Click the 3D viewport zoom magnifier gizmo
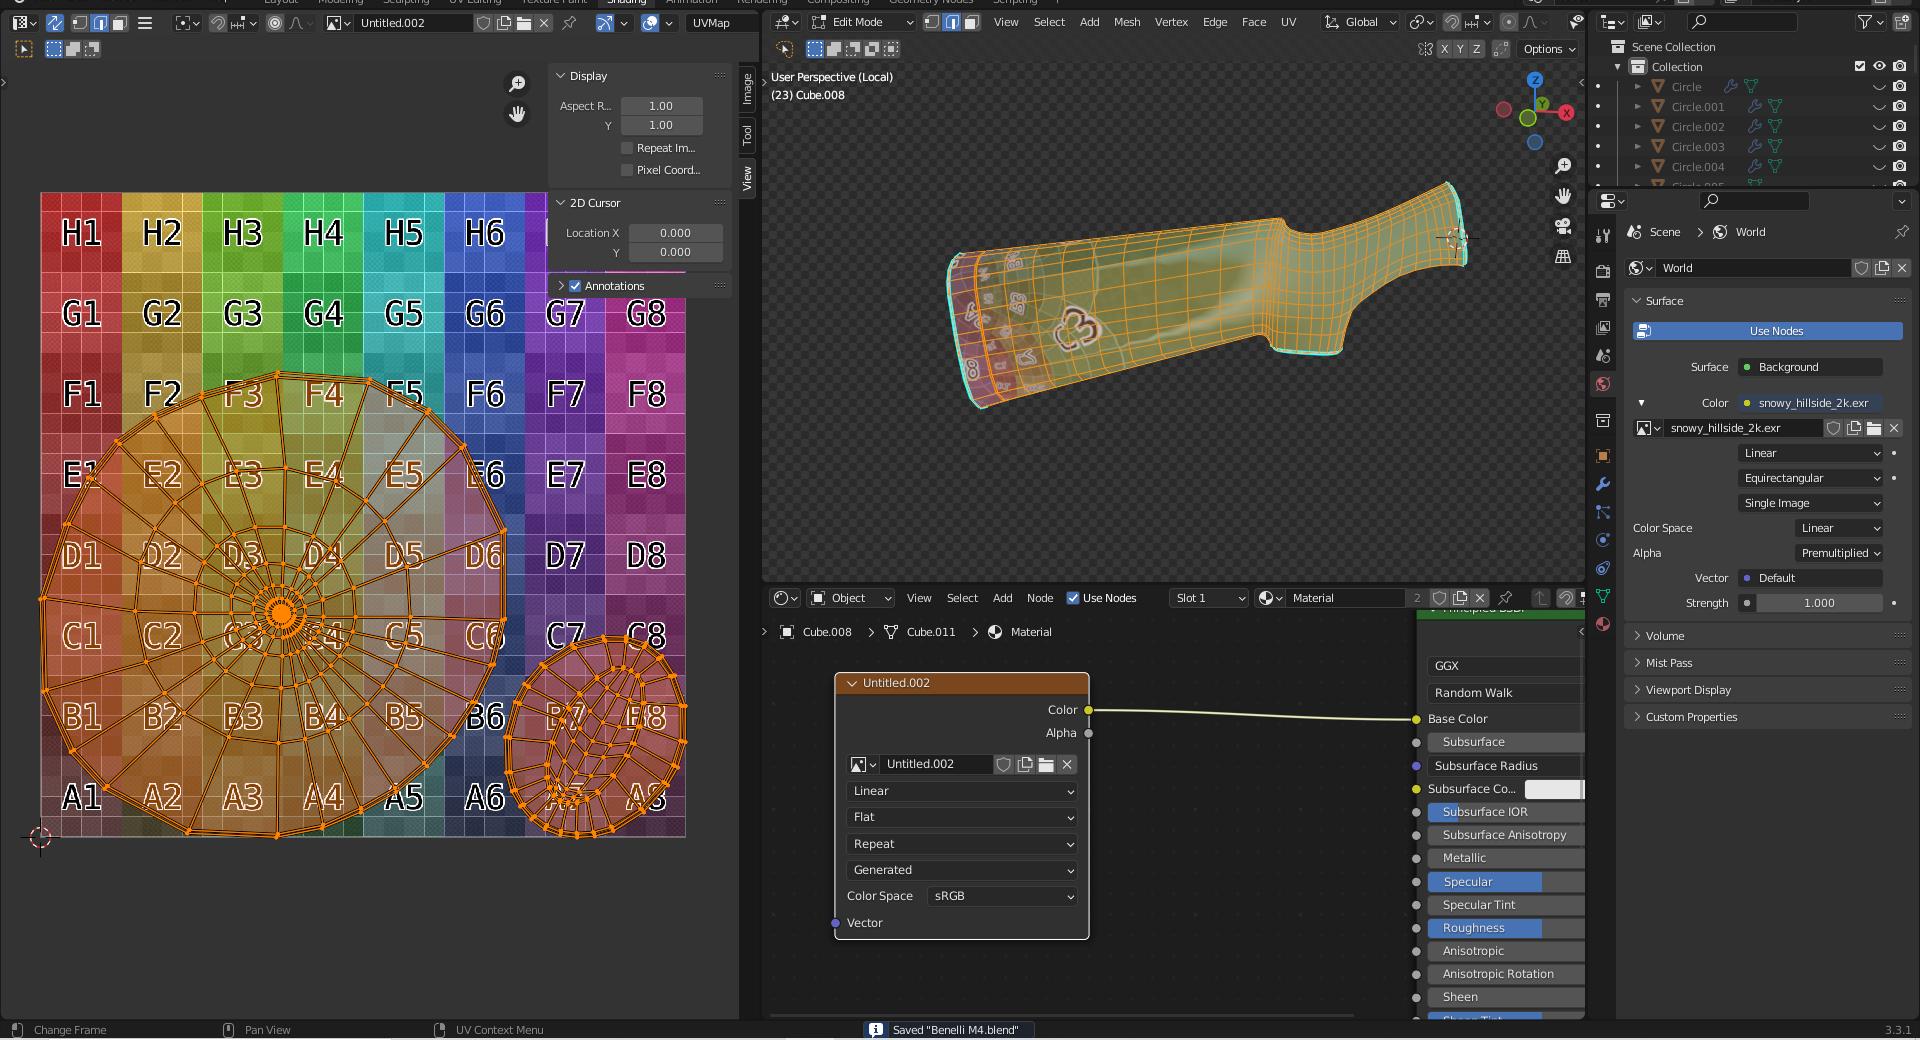This screenshot has height=1040, width=1920. (1563, 166)
